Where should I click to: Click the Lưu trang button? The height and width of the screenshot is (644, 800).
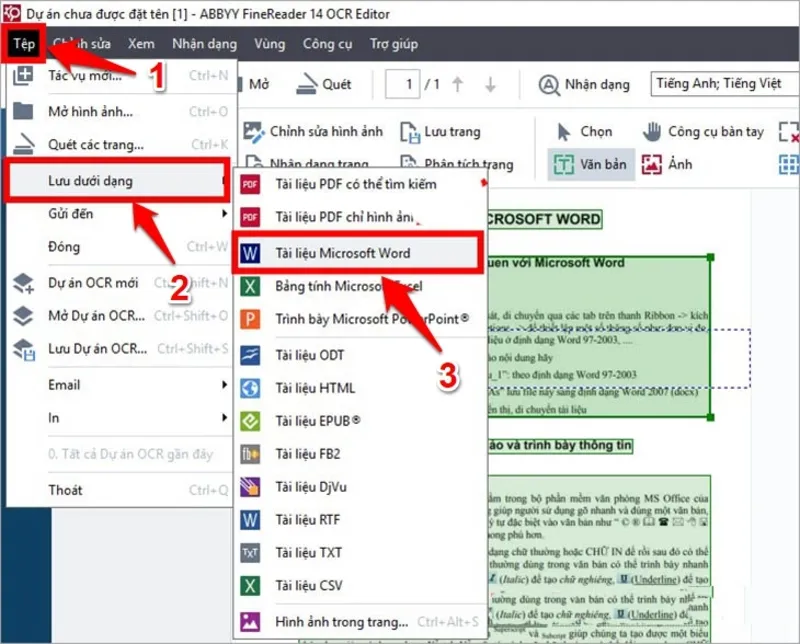tap(440, 132)
